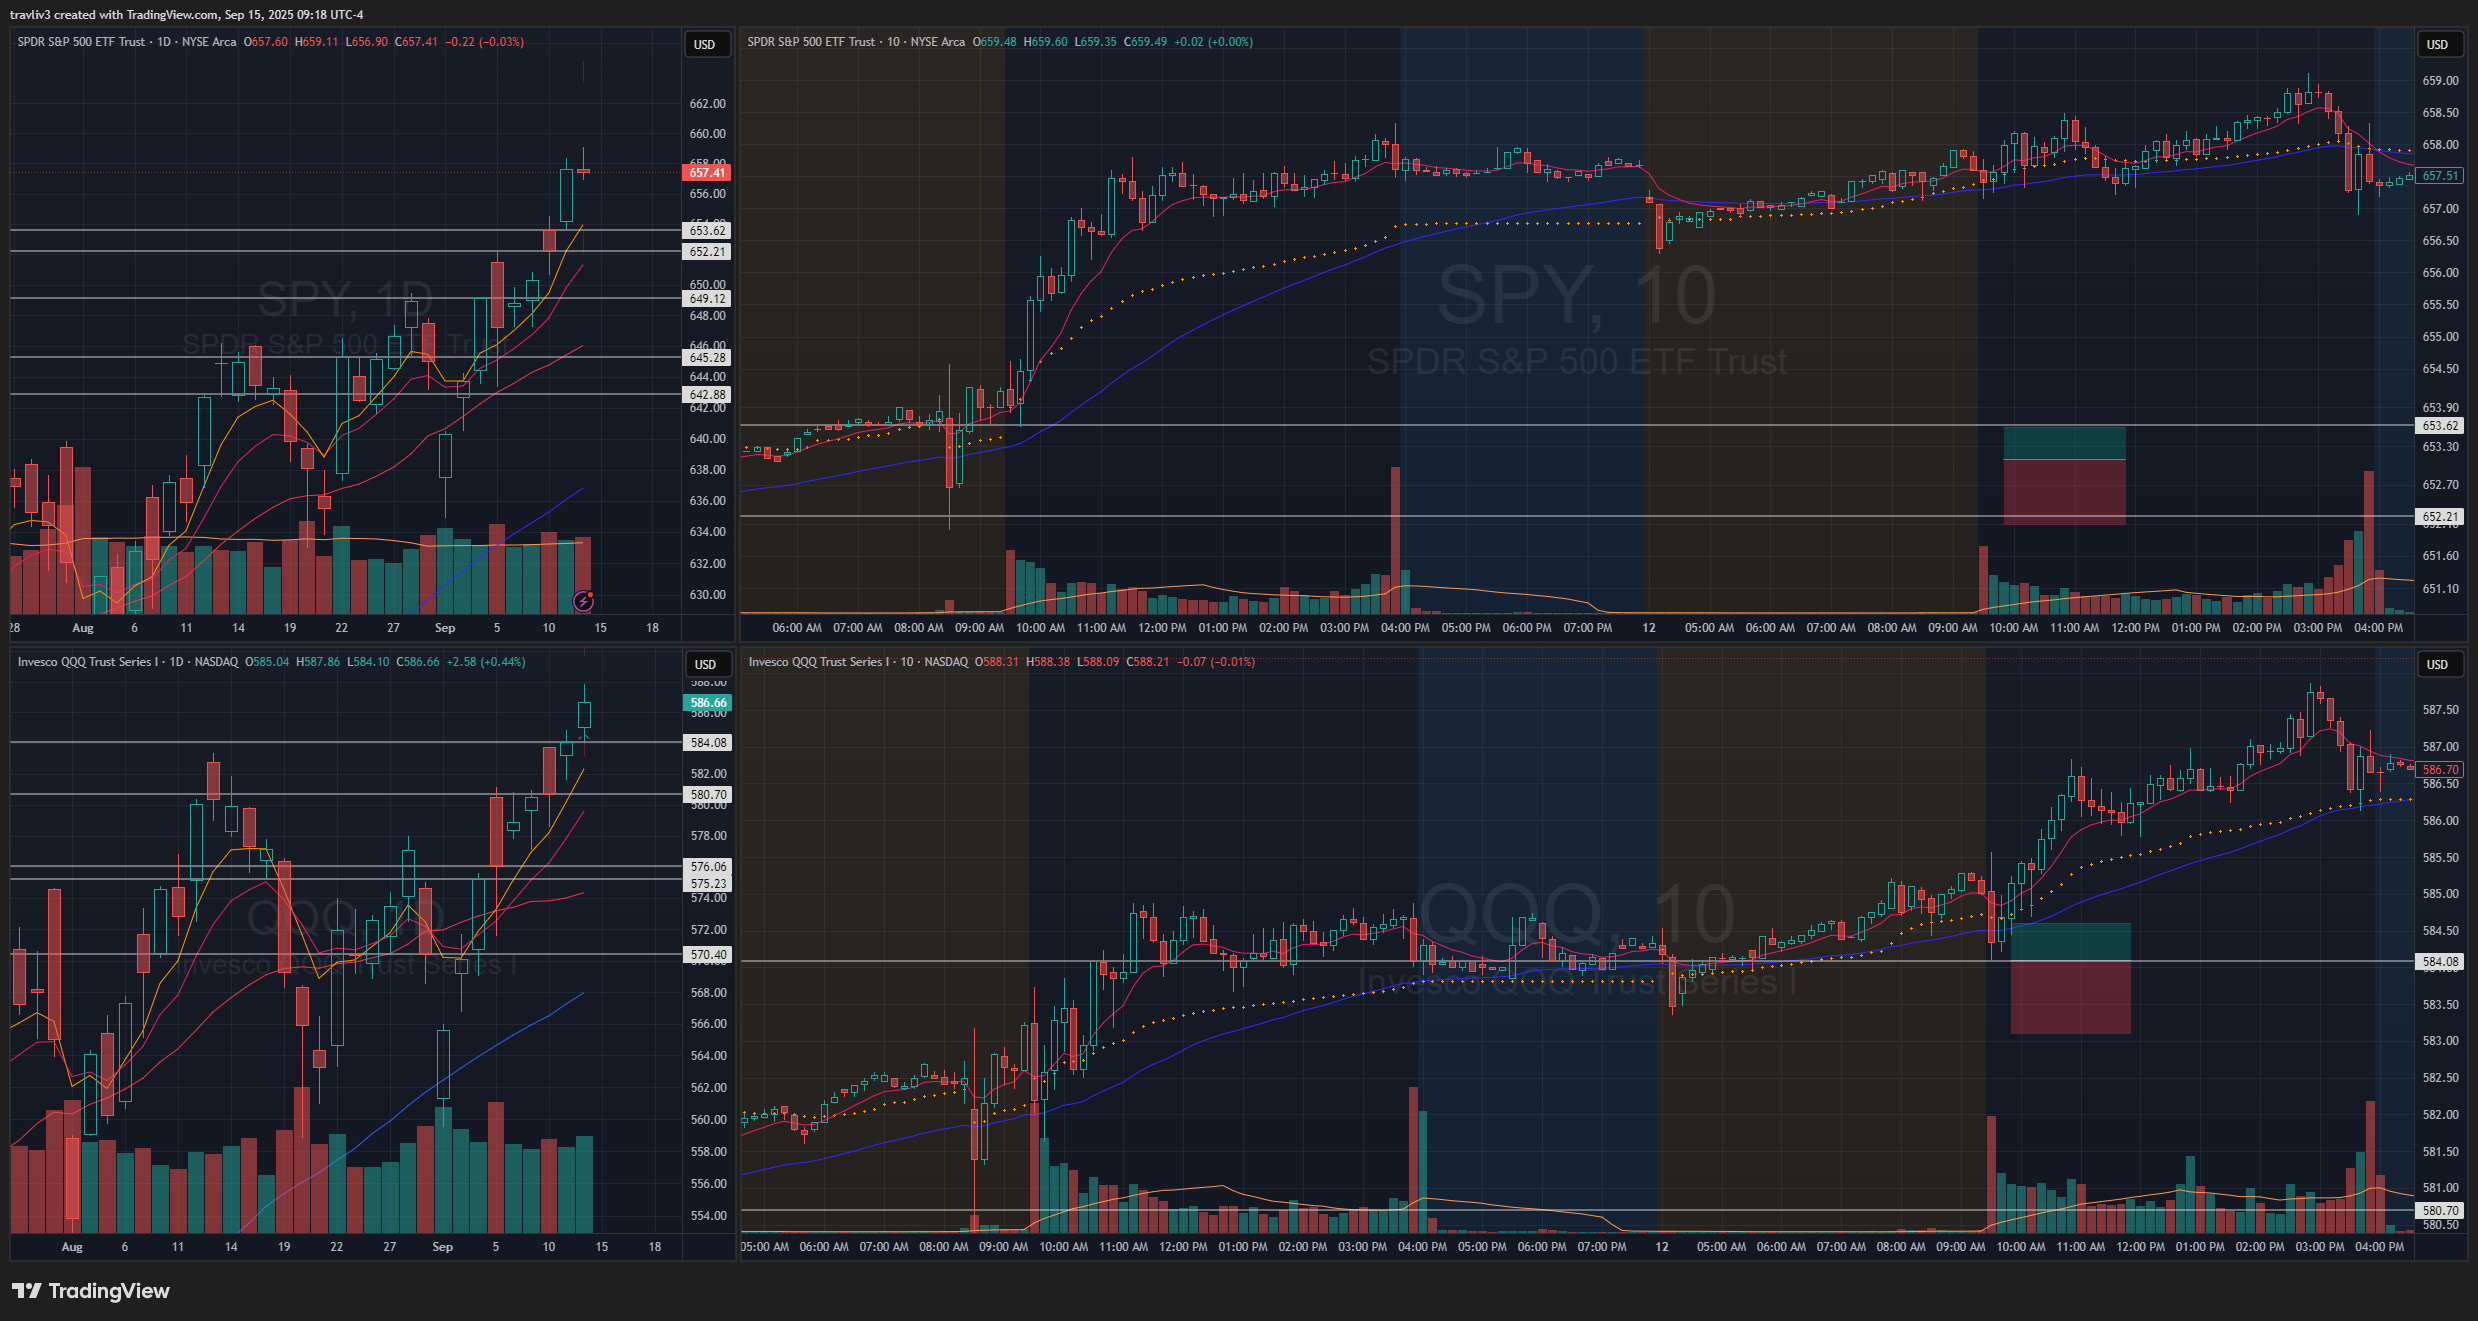Click USD currency button on QQQ 10-minute chart
This screenshot has width=2478, height=1321.
[2437, 664]
